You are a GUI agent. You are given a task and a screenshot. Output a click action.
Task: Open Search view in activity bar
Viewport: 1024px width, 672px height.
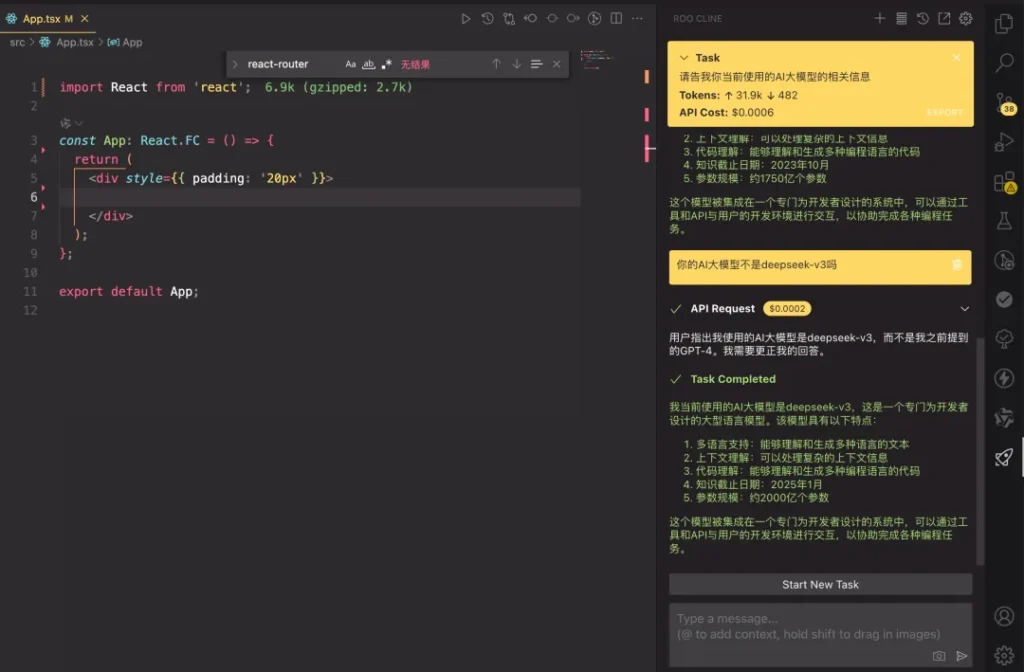coord(1004,63)
